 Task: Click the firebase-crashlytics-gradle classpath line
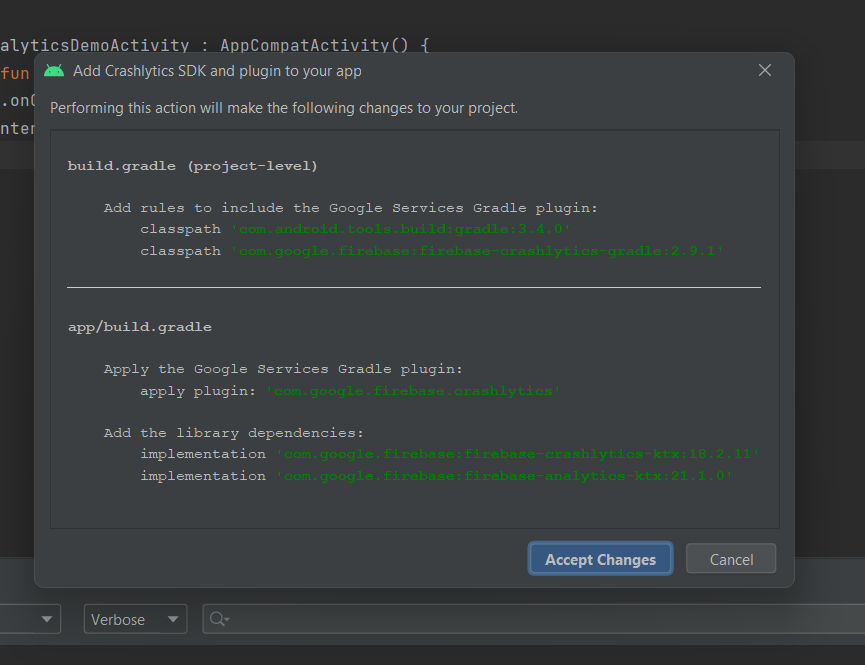(432, 251)
